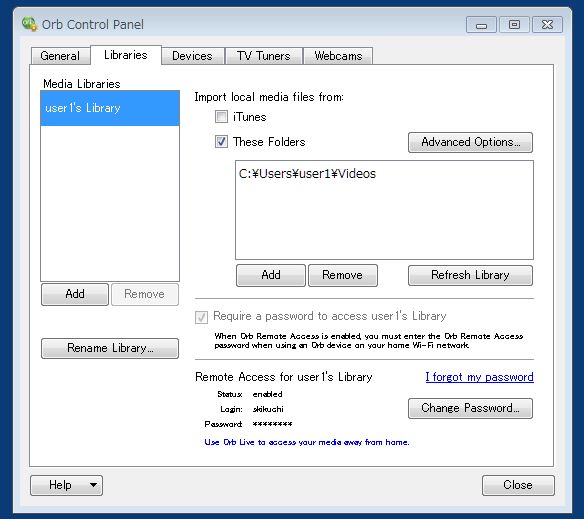Click Remove button under folder list
The height and width of the screenshot is (519, 584).
click(343, 275)
